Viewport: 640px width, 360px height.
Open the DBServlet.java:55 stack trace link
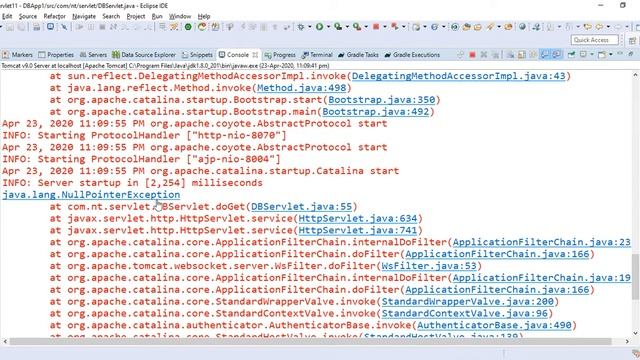tap(301, 207)
